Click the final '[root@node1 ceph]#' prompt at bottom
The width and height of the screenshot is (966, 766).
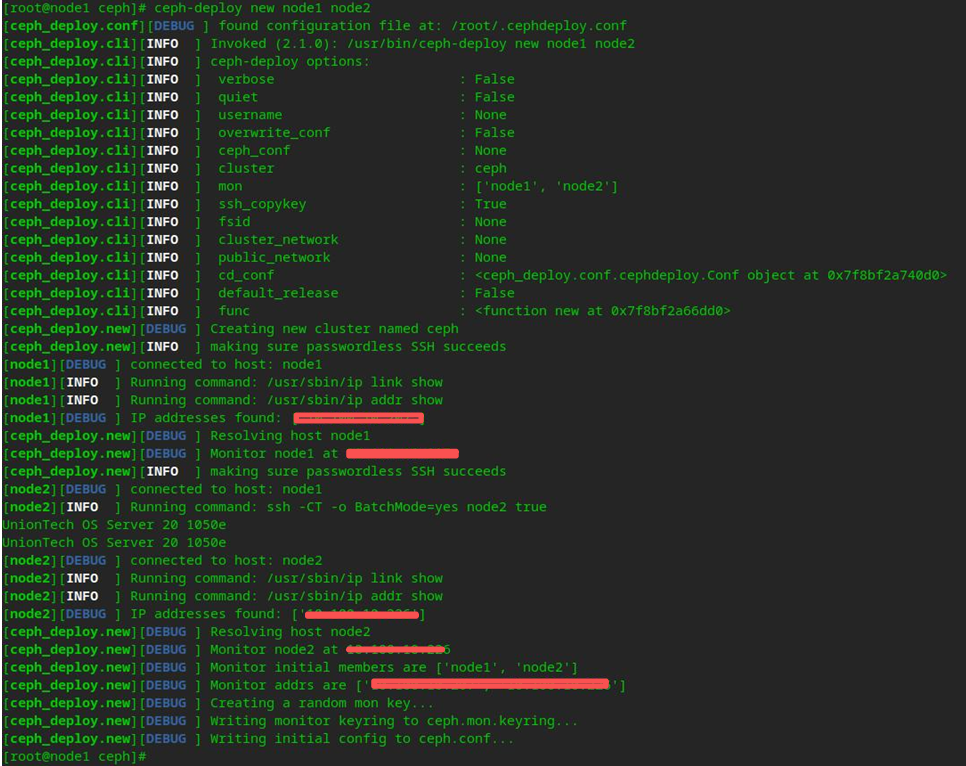[x=75, y=757]
